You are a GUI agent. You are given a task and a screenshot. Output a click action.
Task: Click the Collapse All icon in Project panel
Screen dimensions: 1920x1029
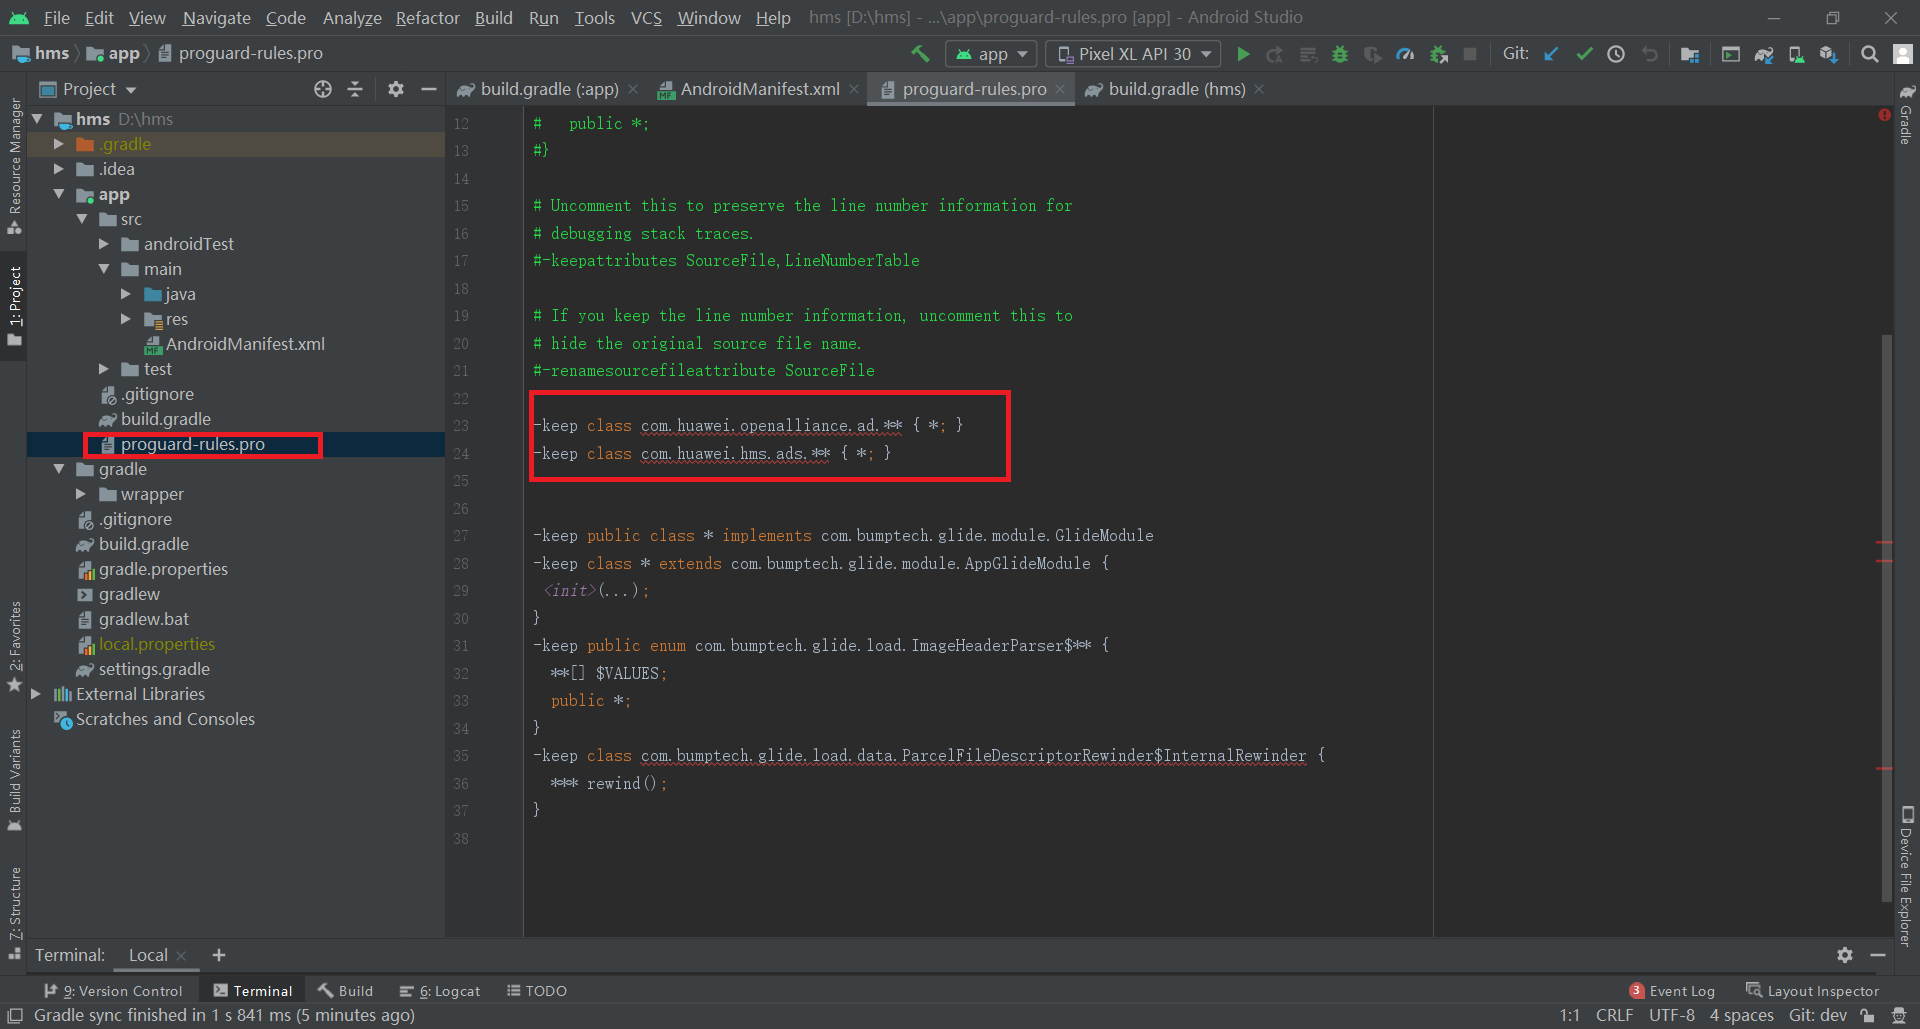point(355,89)
